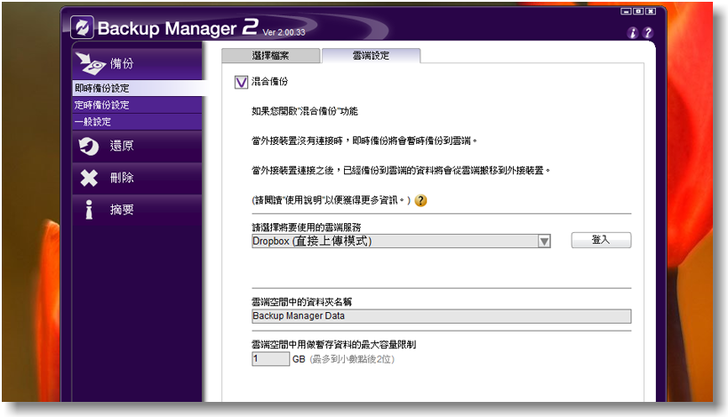Click the 最多到小數點後2位 hint text
This screenshot has height=417, width=728.
(x=352, y=359)
